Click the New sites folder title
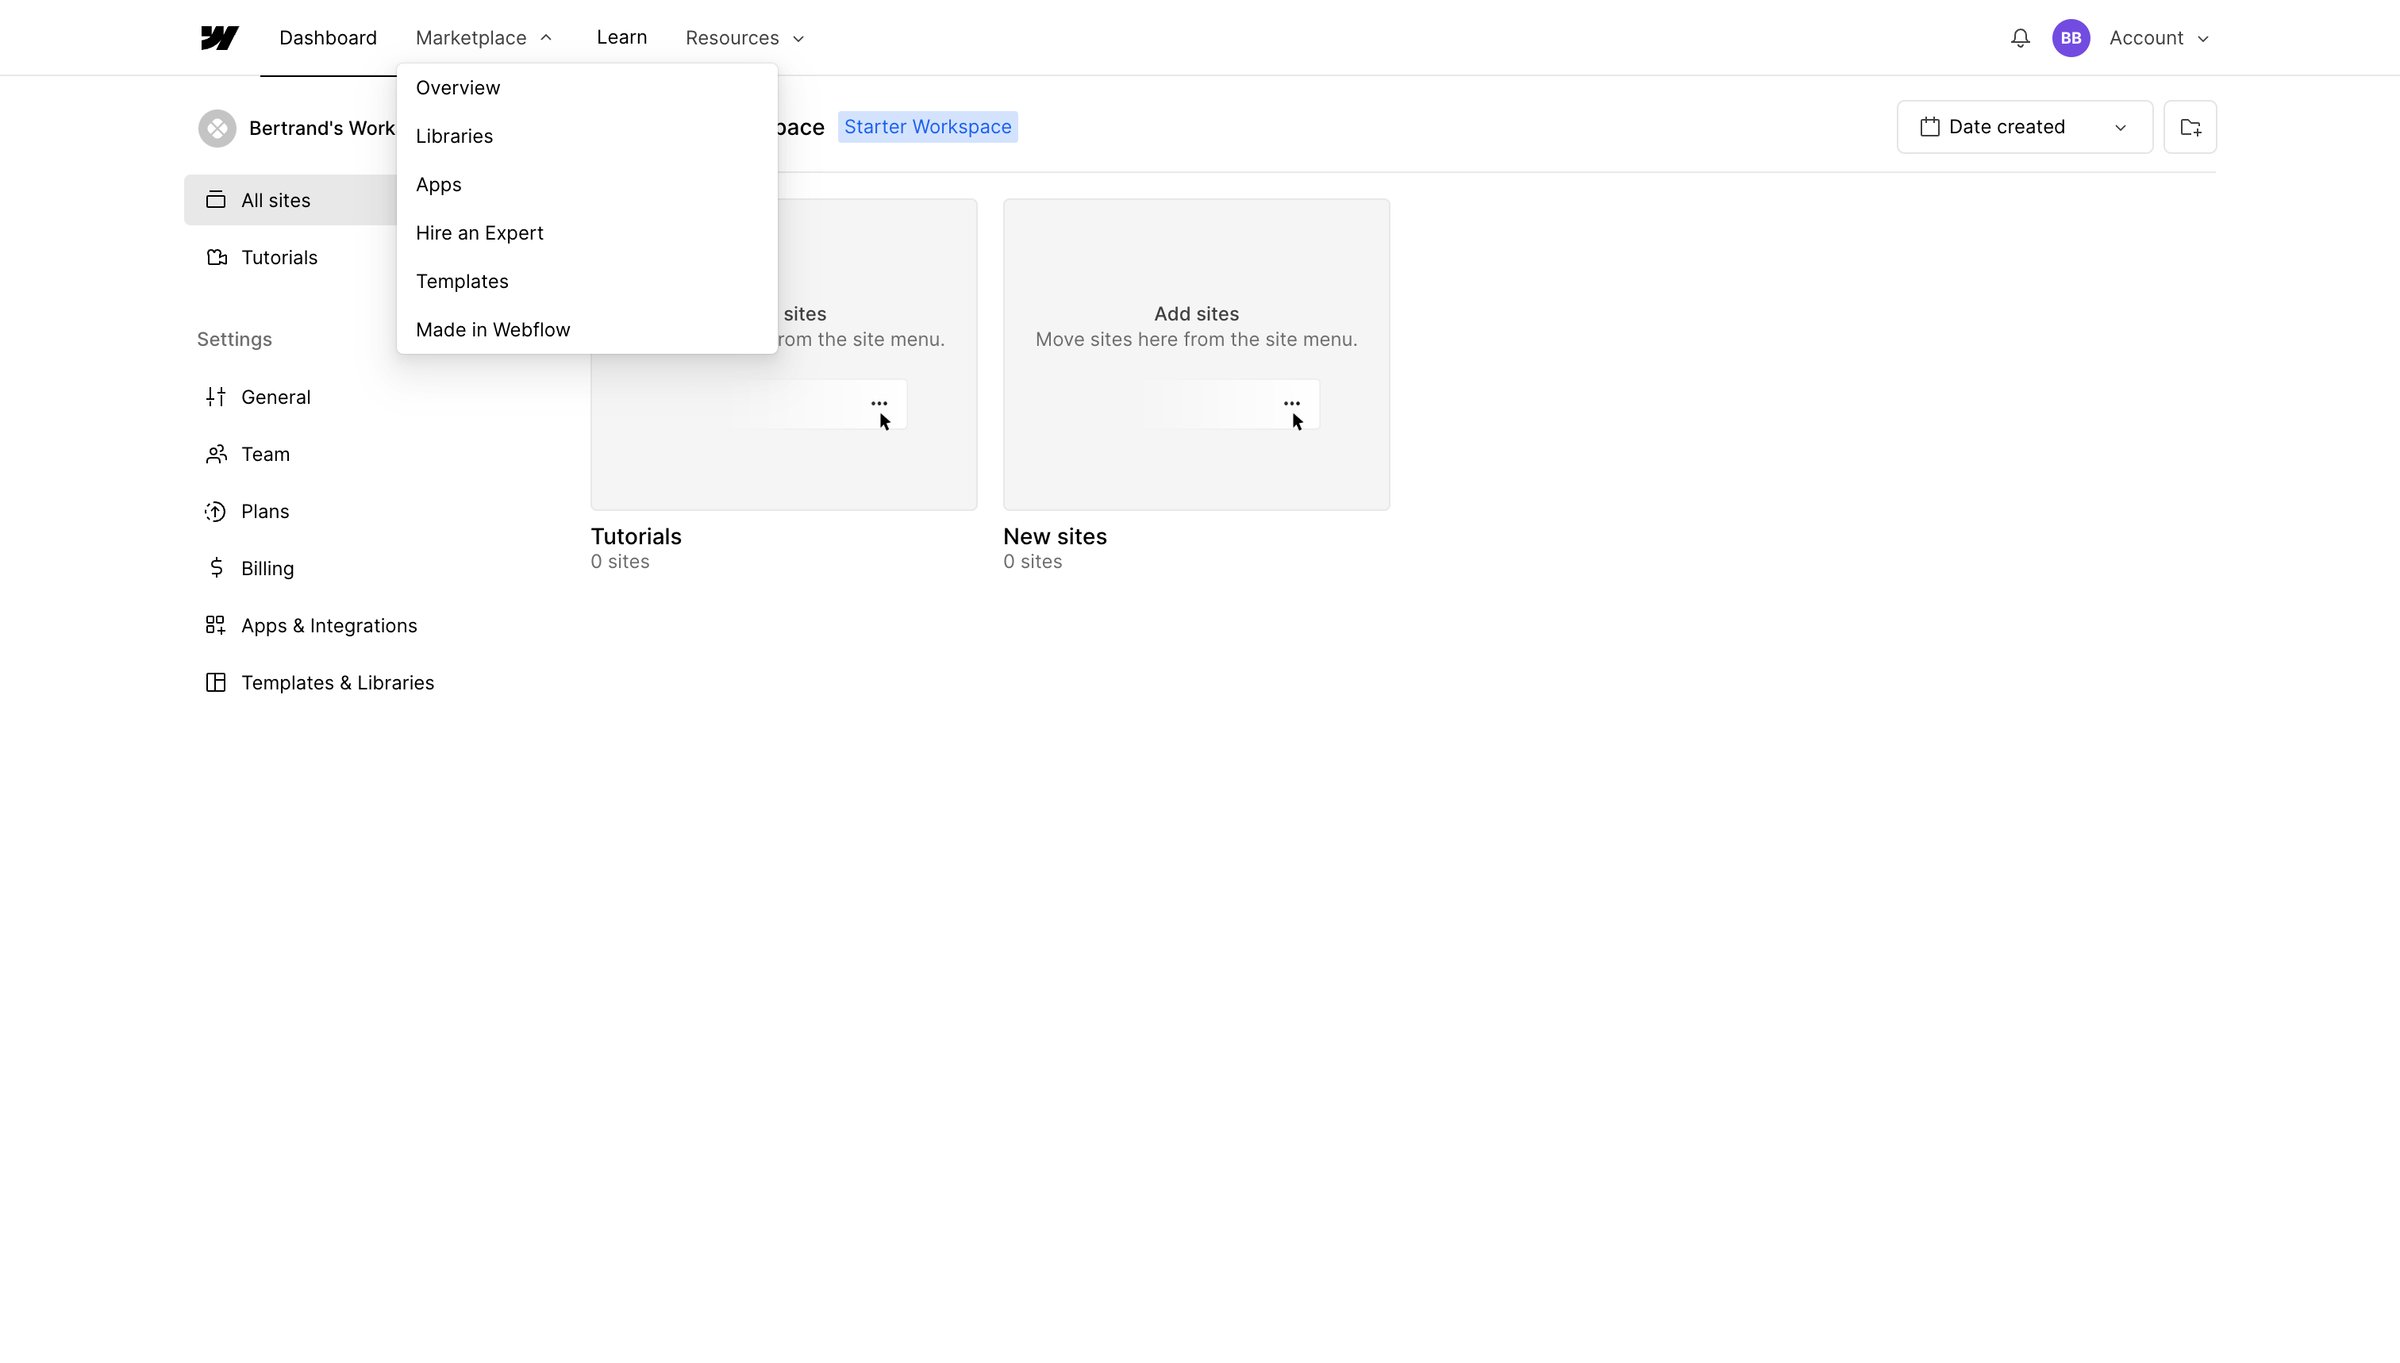The height and width of the screenshot is (1363, 2400). point(1055,537)
